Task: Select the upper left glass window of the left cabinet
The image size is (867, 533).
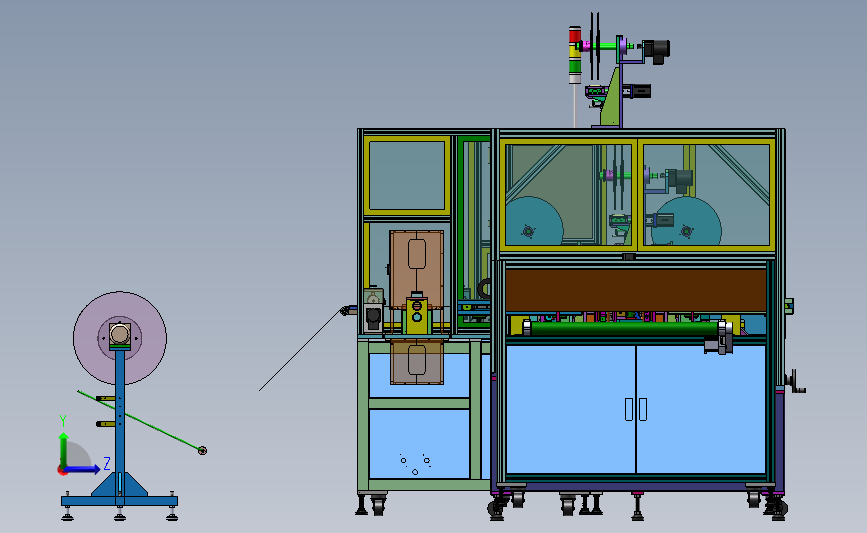Action: tap(407, 175)
